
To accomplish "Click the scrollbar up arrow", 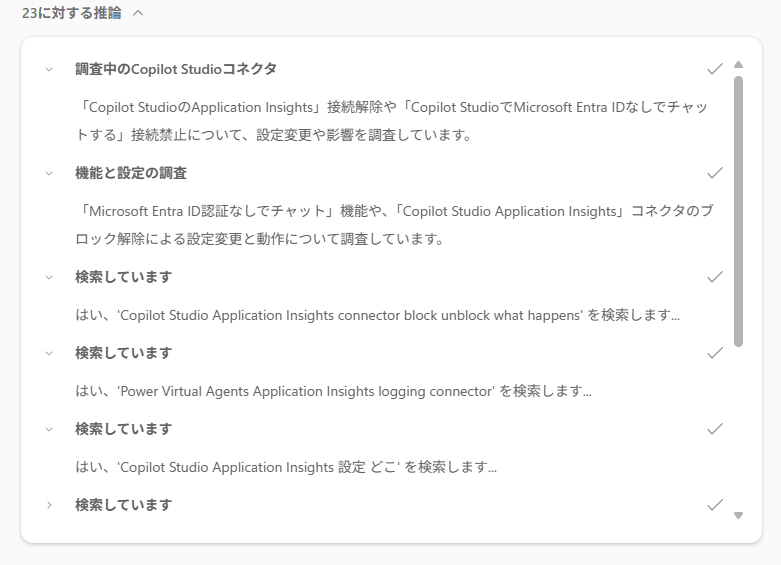I will coord(739,65).
